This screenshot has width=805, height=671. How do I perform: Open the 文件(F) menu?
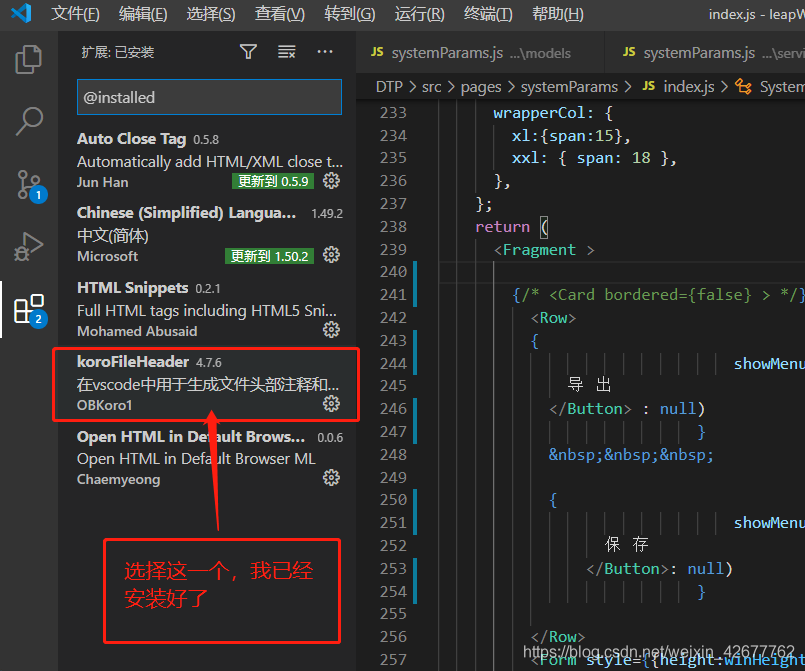tap(75, 14)
